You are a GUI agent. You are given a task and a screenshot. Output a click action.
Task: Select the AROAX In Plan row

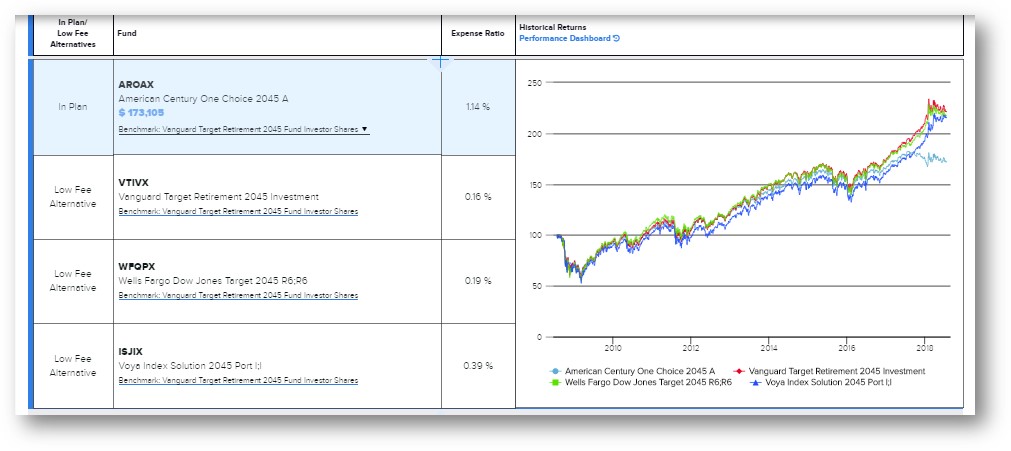[73, 106]
